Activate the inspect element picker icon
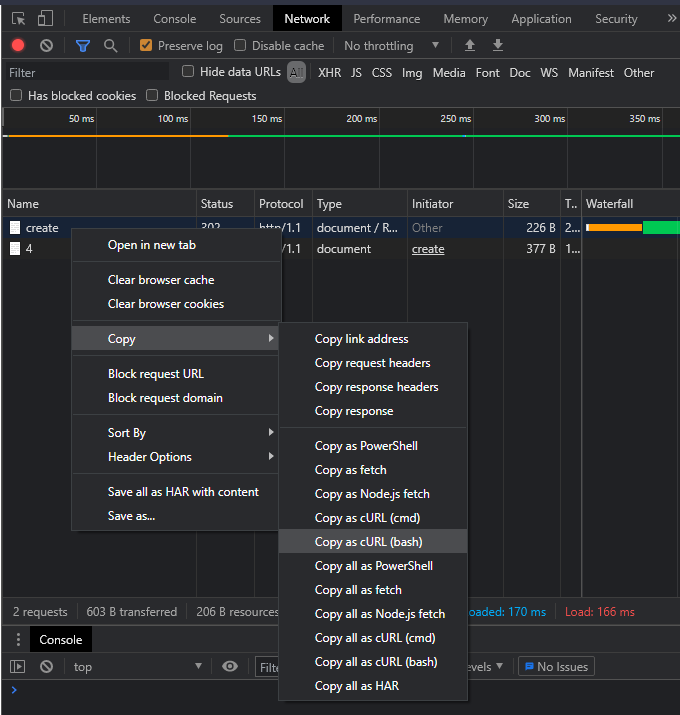 tap(18, 19)
